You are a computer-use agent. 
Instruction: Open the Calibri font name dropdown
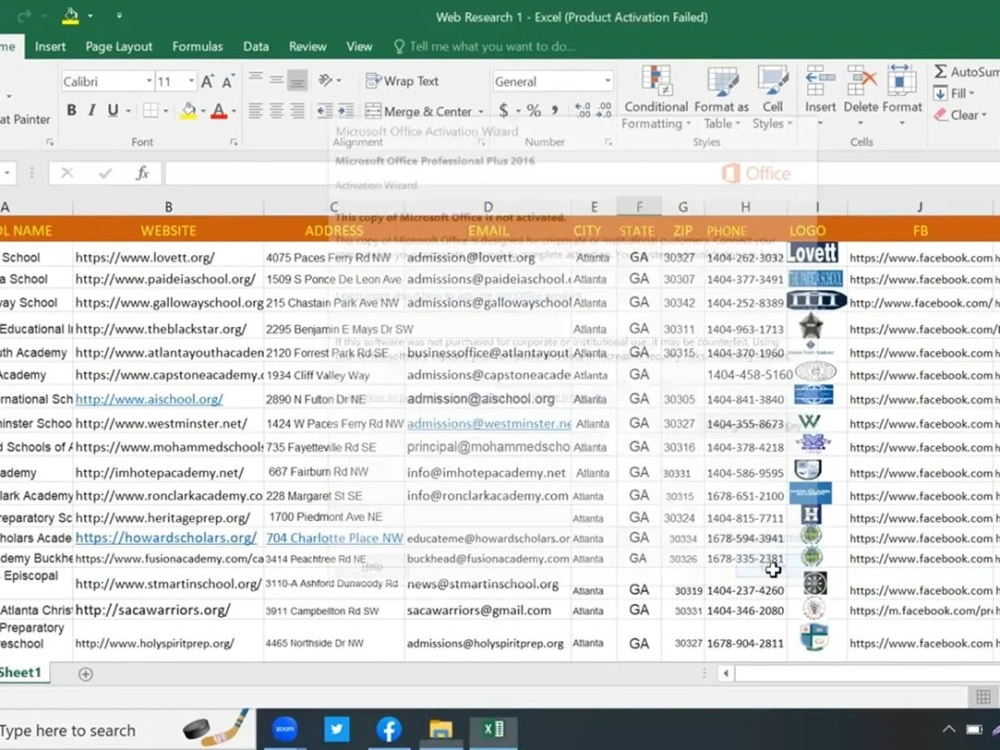coord(149,81)
